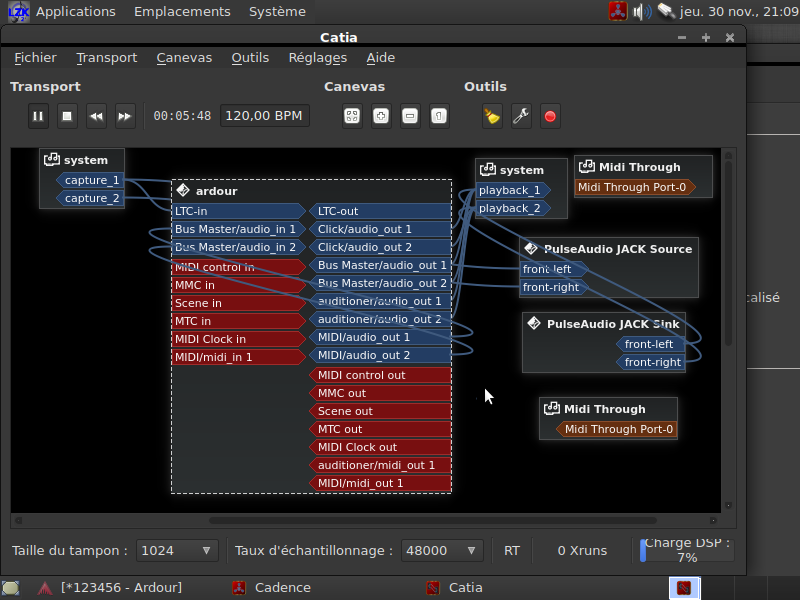Select ardour LTC-in port
Viewport: 800px width, 600px height.
pyautogui.click(x=238, y=211)
